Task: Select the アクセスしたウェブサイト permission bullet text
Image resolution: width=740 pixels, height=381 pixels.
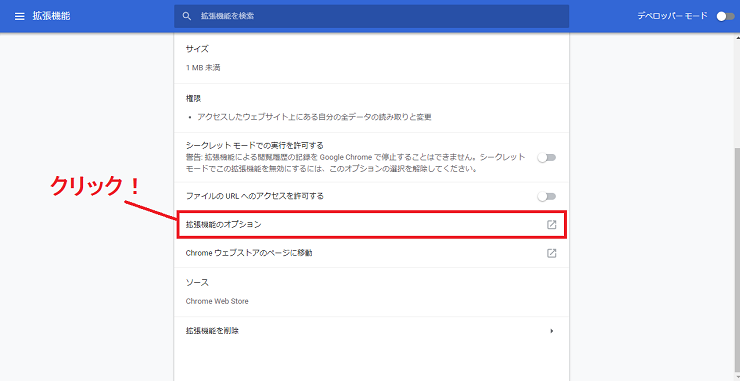Action: (x=315, y=117)
